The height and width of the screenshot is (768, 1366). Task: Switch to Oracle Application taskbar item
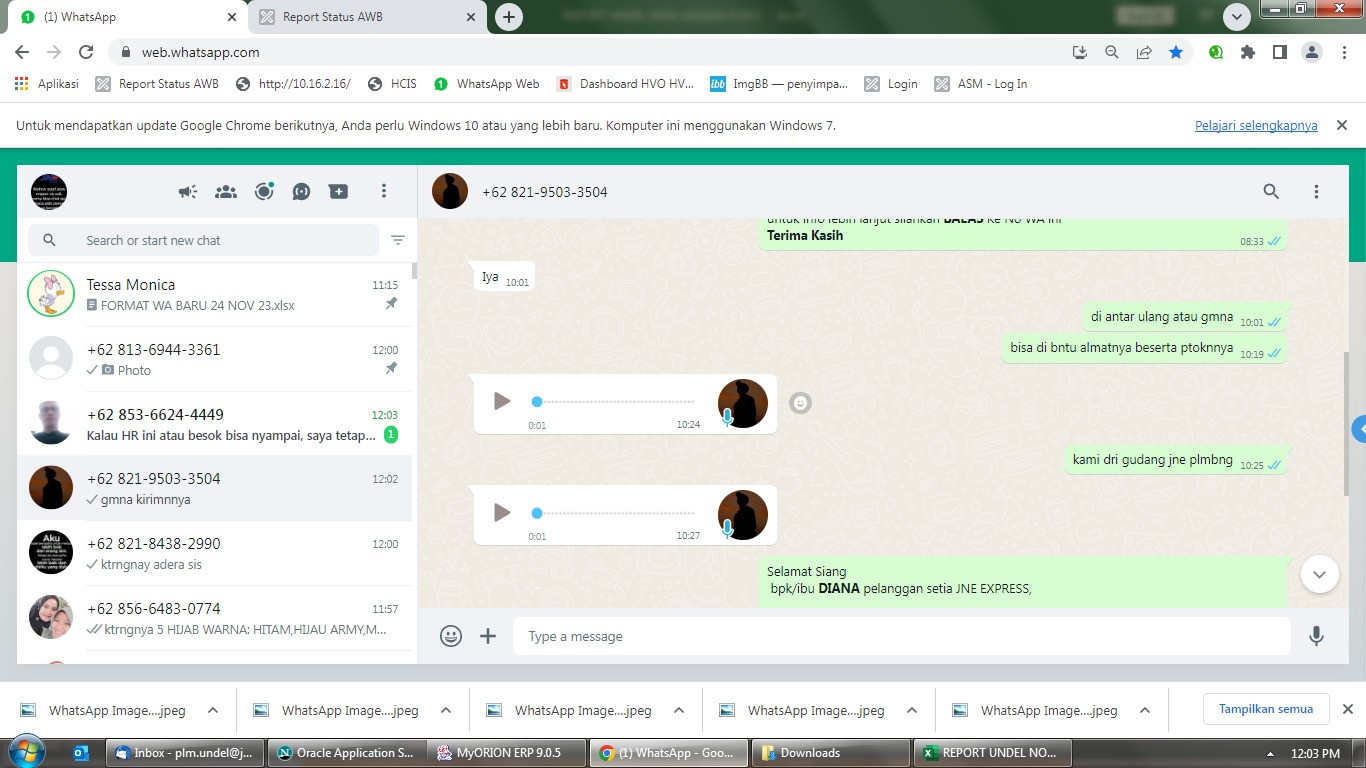[347, 753]
